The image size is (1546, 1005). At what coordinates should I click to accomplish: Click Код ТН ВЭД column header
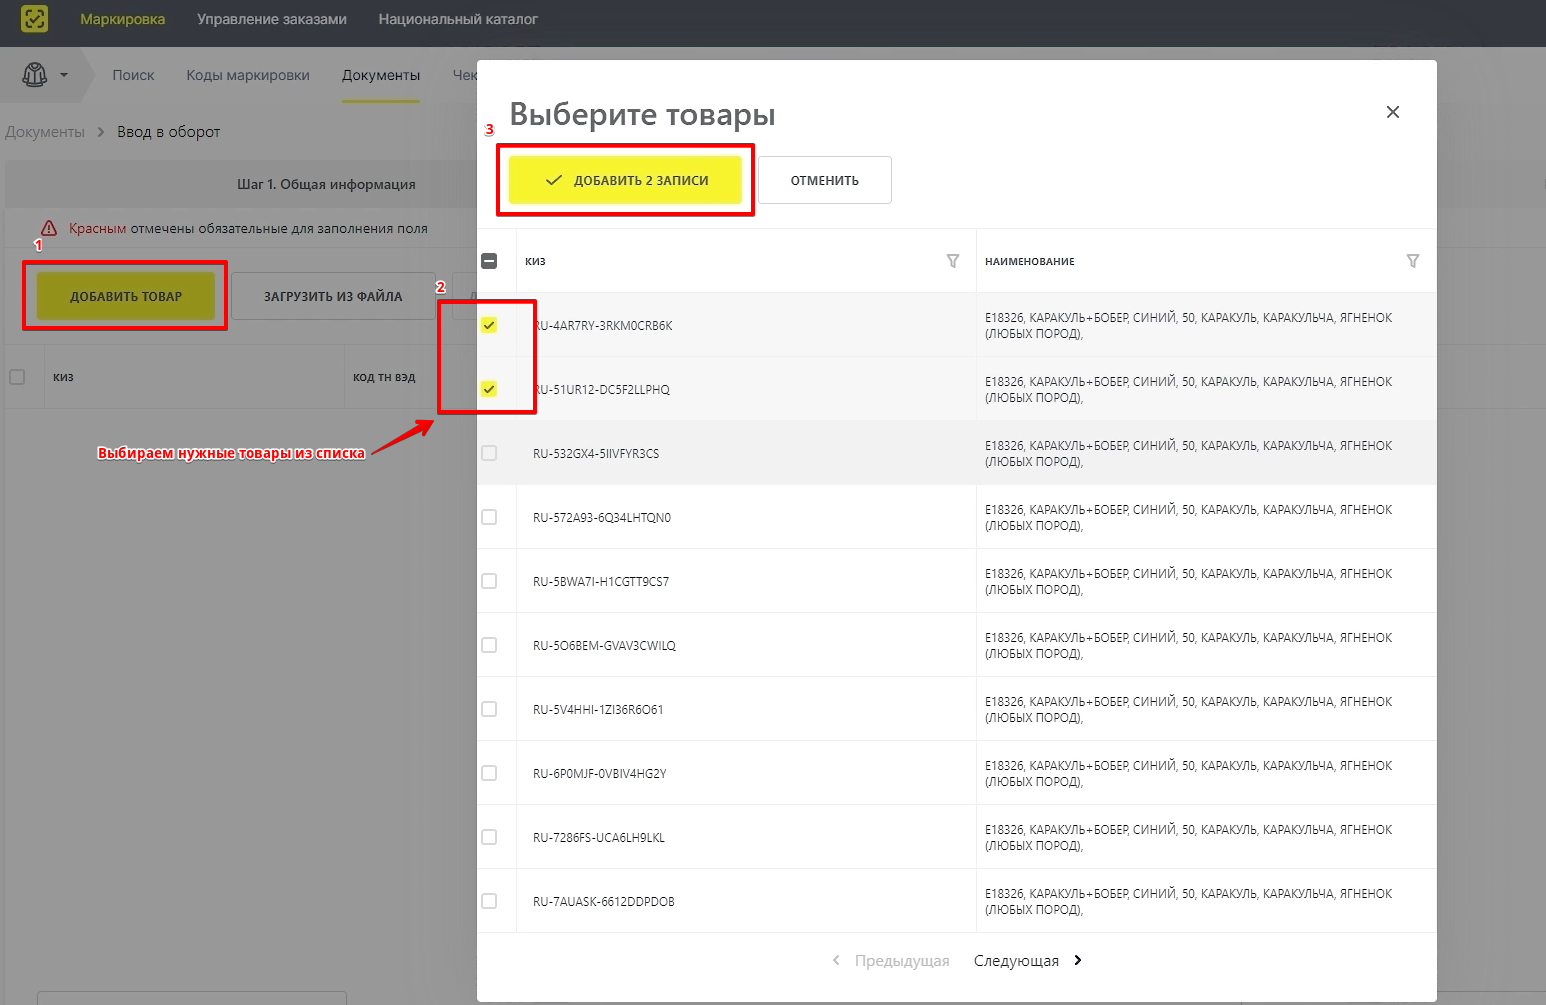tap(384, 377)
